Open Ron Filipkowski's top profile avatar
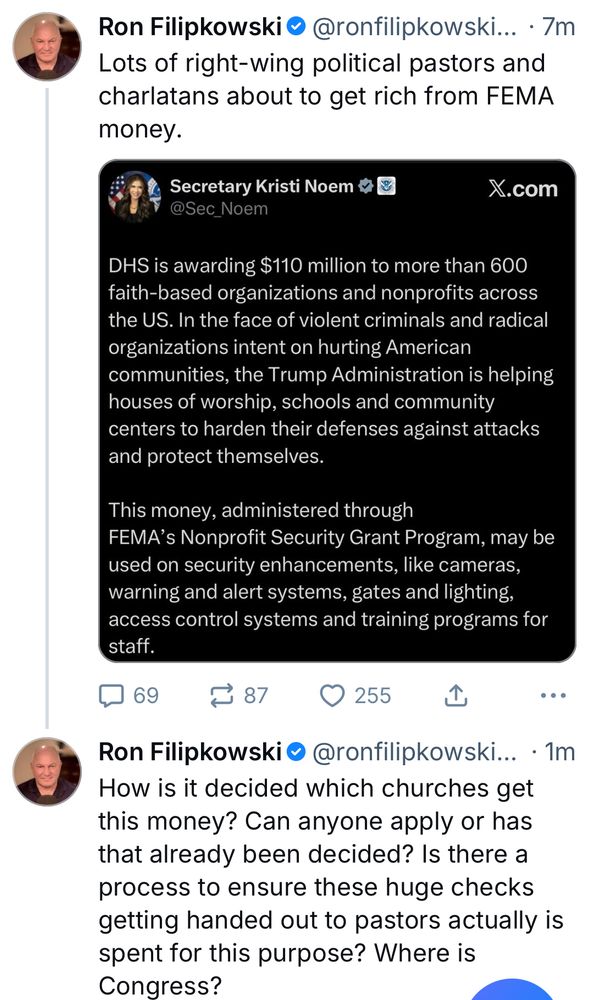The width and height of the screenshot is (601, 1000). 47,46
